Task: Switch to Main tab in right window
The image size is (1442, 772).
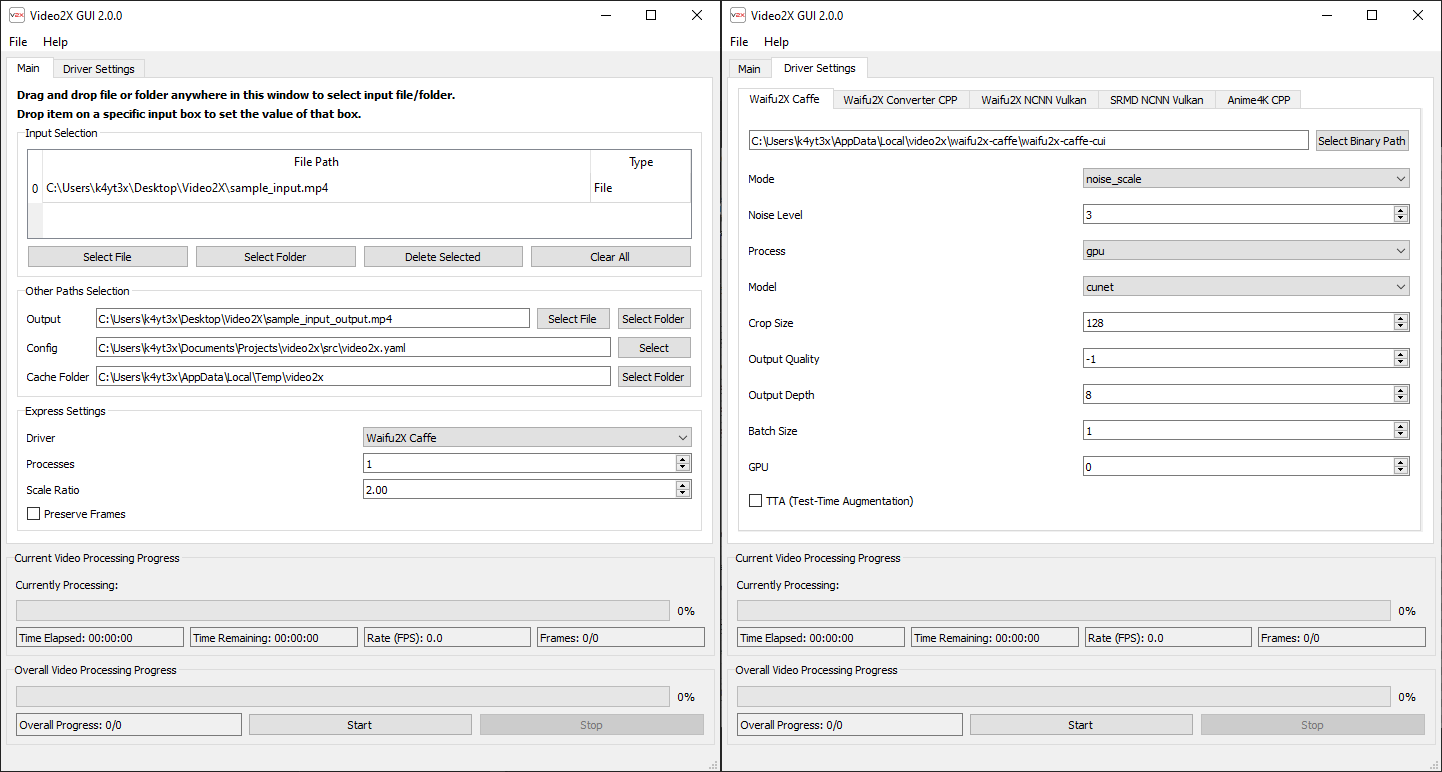Action: (x=749, y=69)
